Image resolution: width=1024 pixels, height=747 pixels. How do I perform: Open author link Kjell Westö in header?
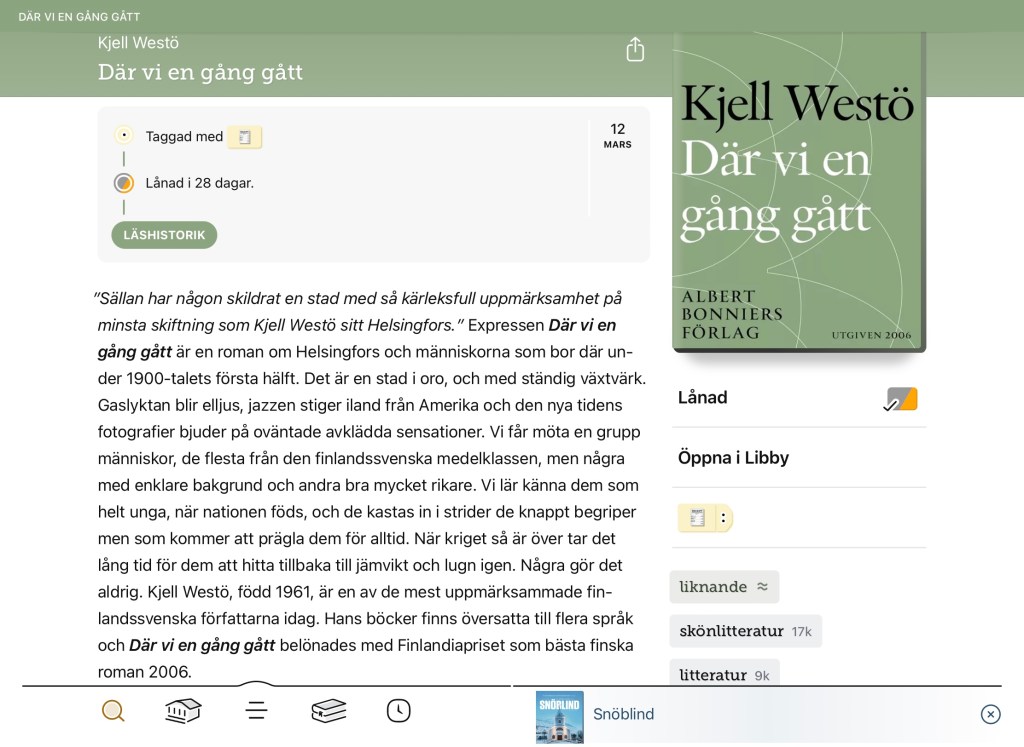coord(138,43)
